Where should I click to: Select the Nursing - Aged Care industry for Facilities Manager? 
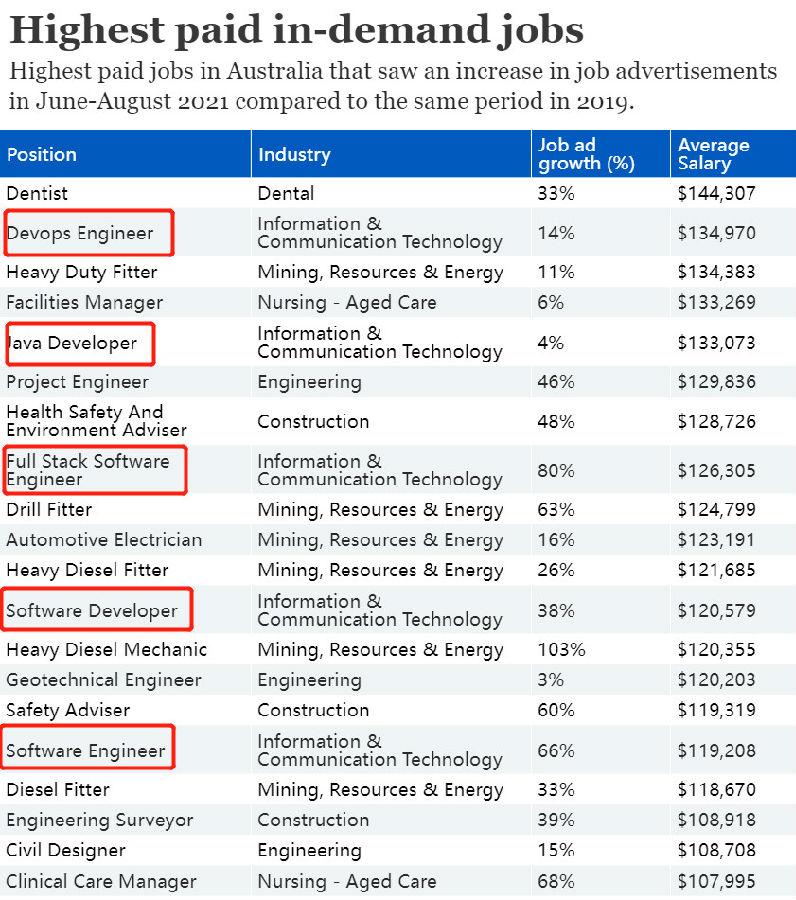tap(347, 302)
